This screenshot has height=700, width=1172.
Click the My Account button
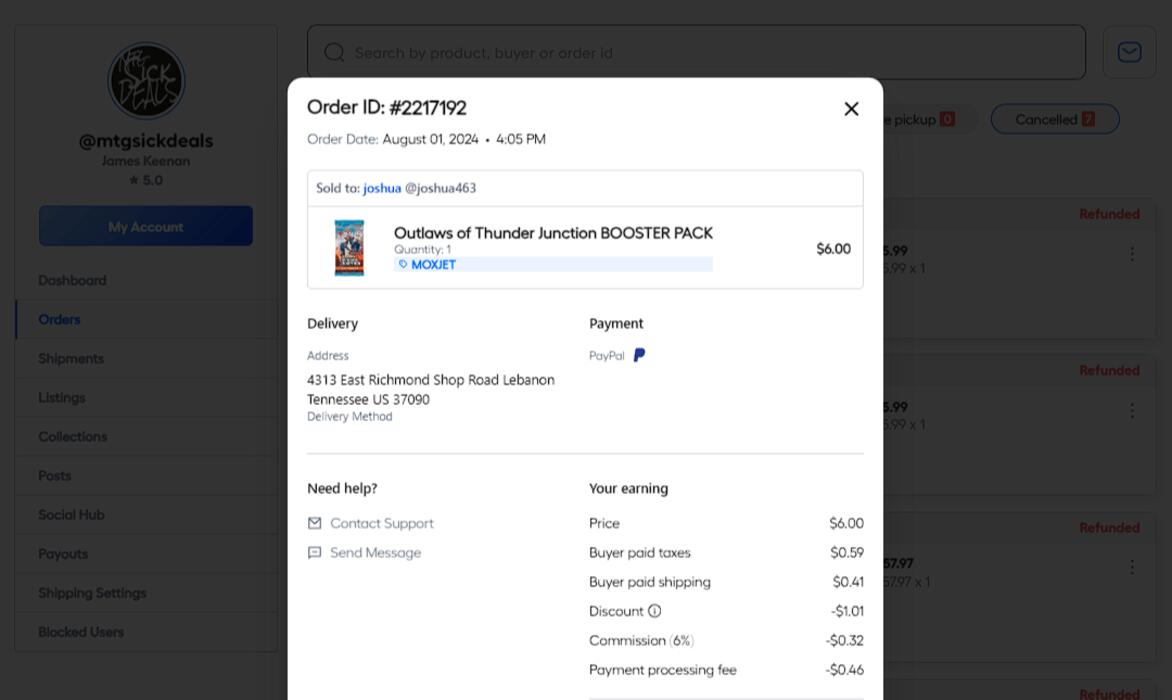coord(146,226)
